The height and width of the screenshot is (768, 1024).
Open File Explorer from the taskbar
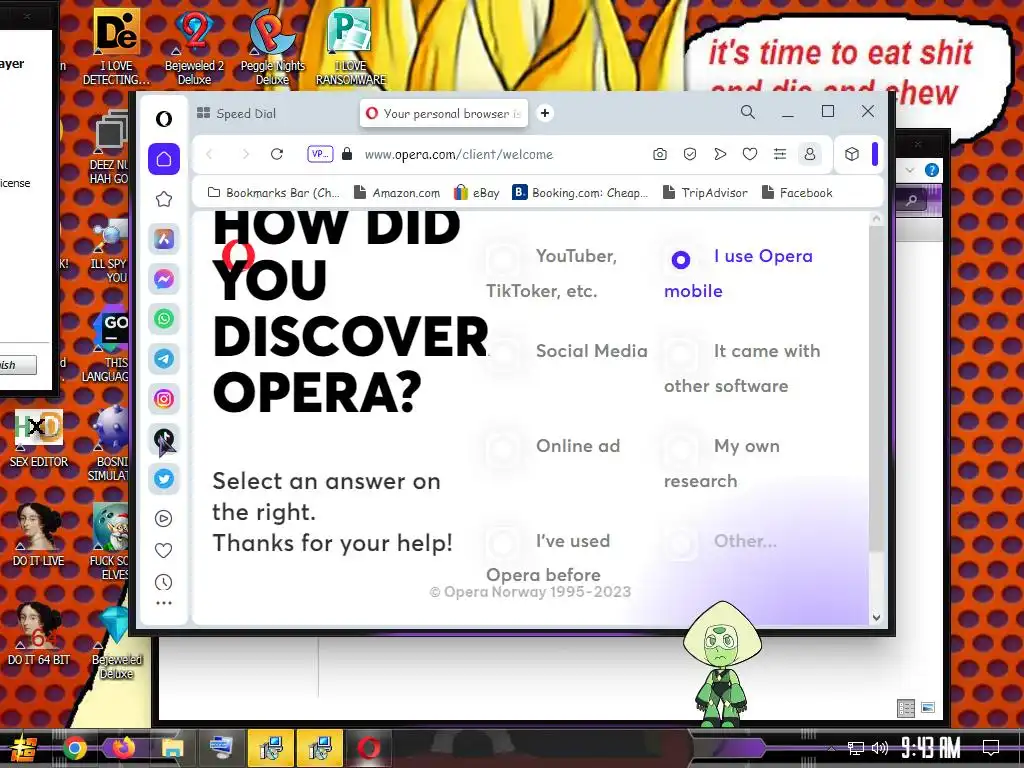tap(172, 748)
